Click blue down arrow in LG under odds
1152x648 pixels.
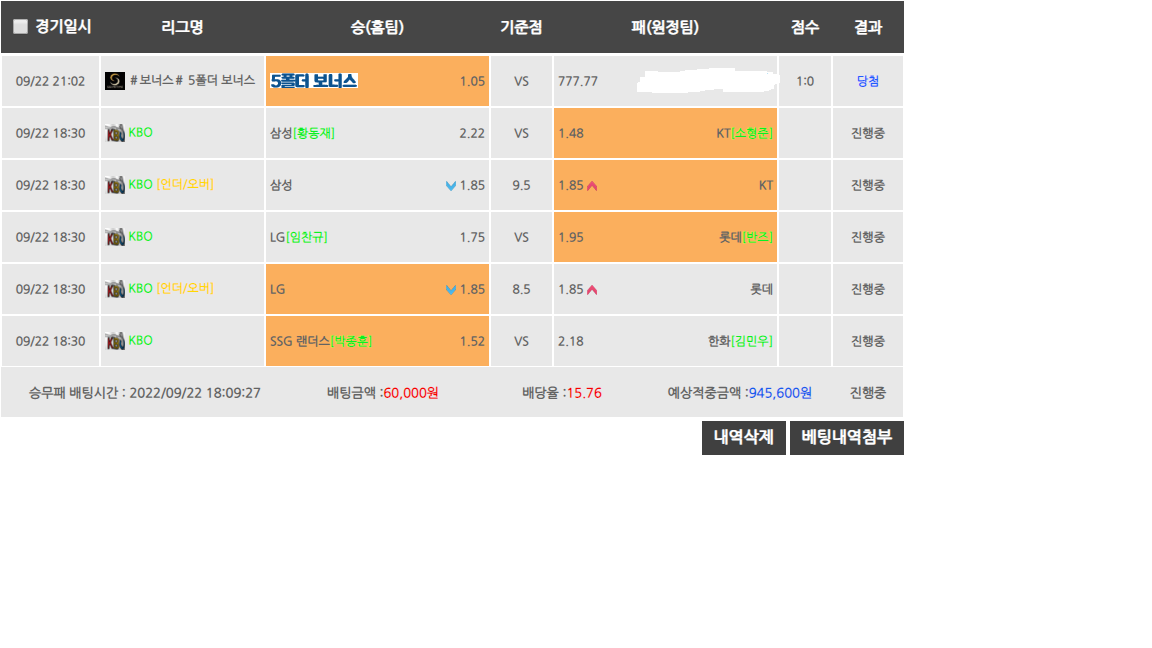click(x=451, y=289)
